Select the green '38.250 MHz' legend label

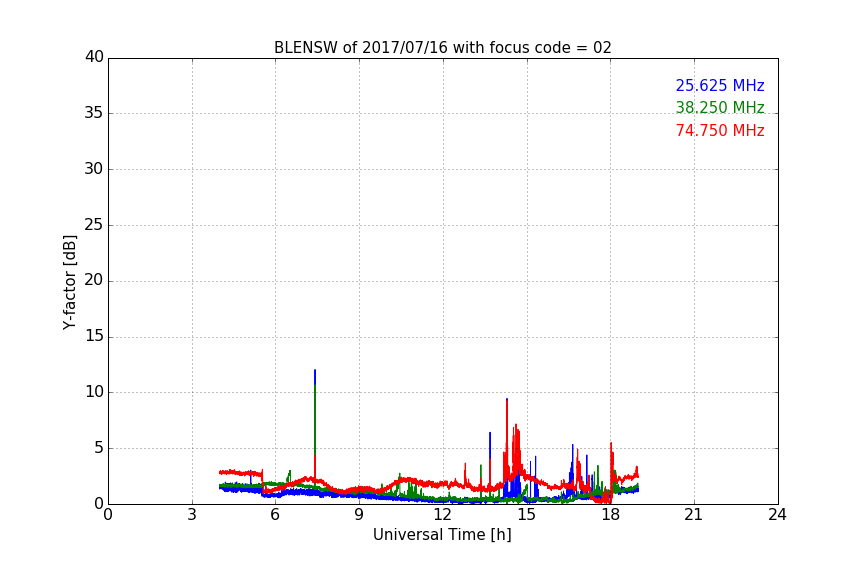(x=720, y=107)
